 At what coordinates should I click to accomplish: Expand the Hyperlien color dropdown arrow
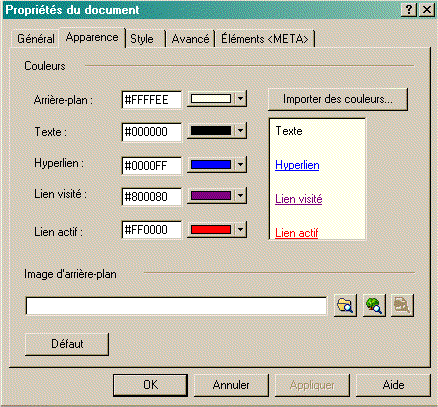click(240, 164)
